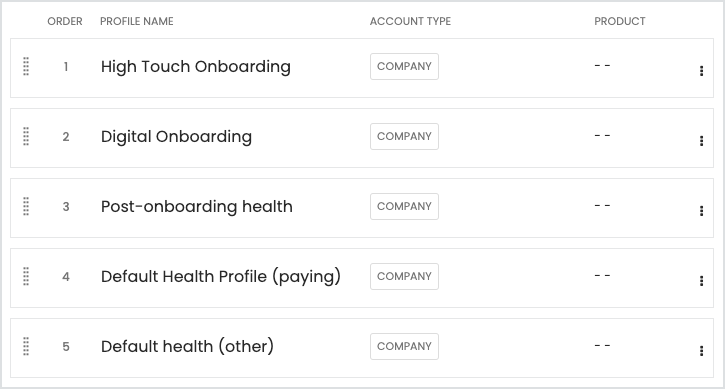This screenshot has height=389, width=725.
Task: Click COMPANY badge on Default health (other) row
Action: pos(404,346)
